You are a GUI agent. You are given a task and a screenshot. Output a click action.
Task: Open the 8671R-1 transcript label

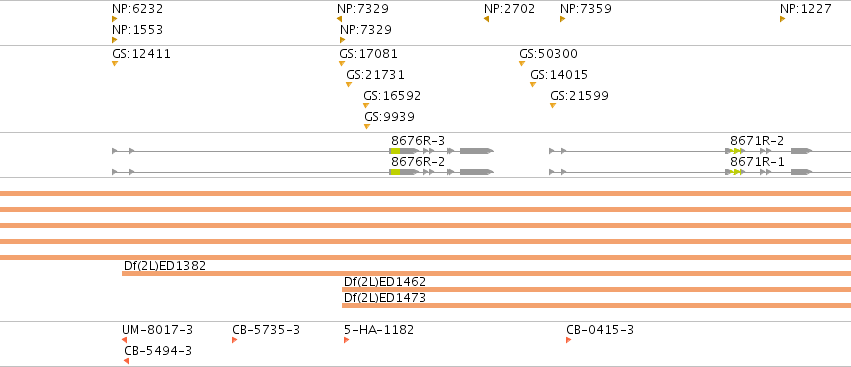(x=757, y=162)
